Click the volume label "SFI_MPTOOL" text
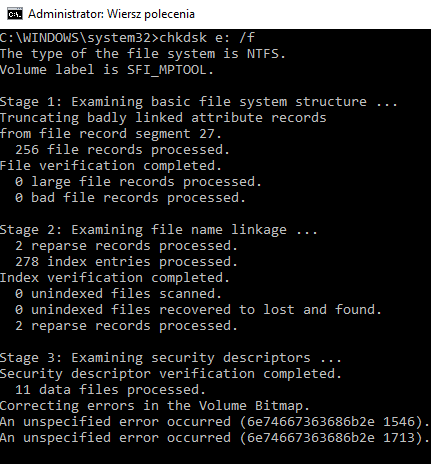Screen dimensions: 431x464 [x=167, y=70]
